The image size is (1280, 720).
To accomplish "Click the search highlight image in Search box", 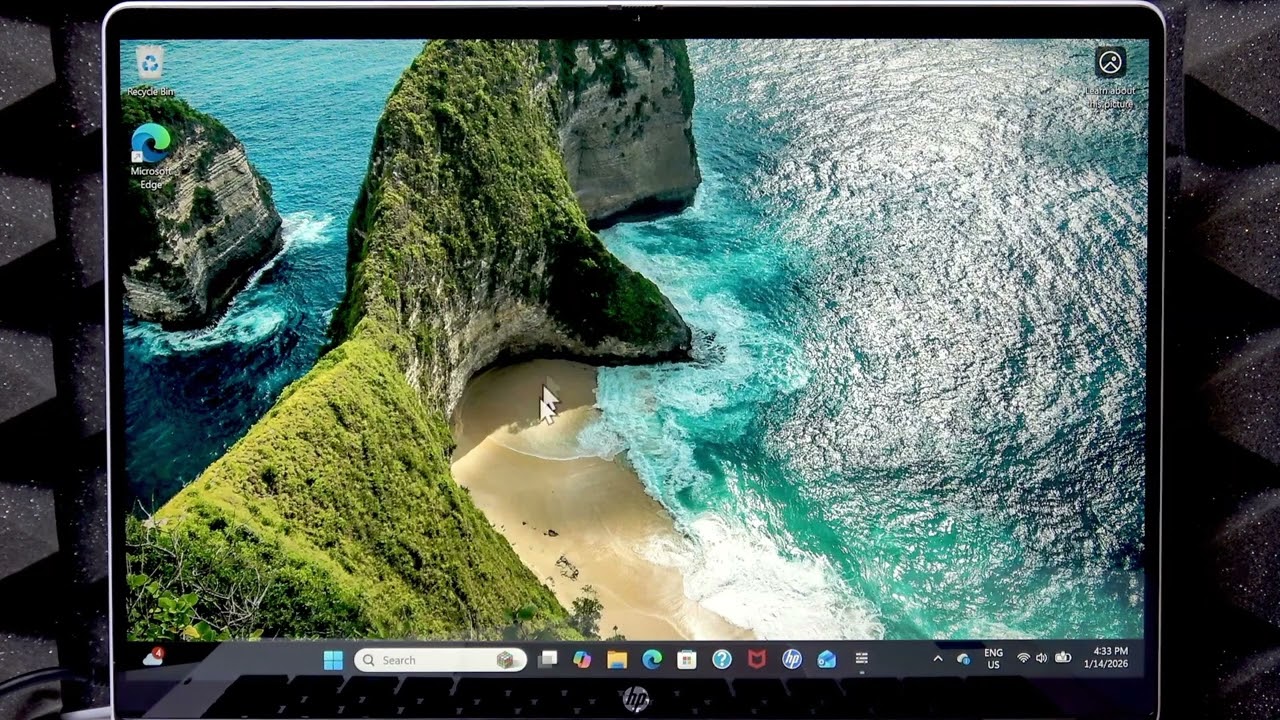I will tap(505, 660).
